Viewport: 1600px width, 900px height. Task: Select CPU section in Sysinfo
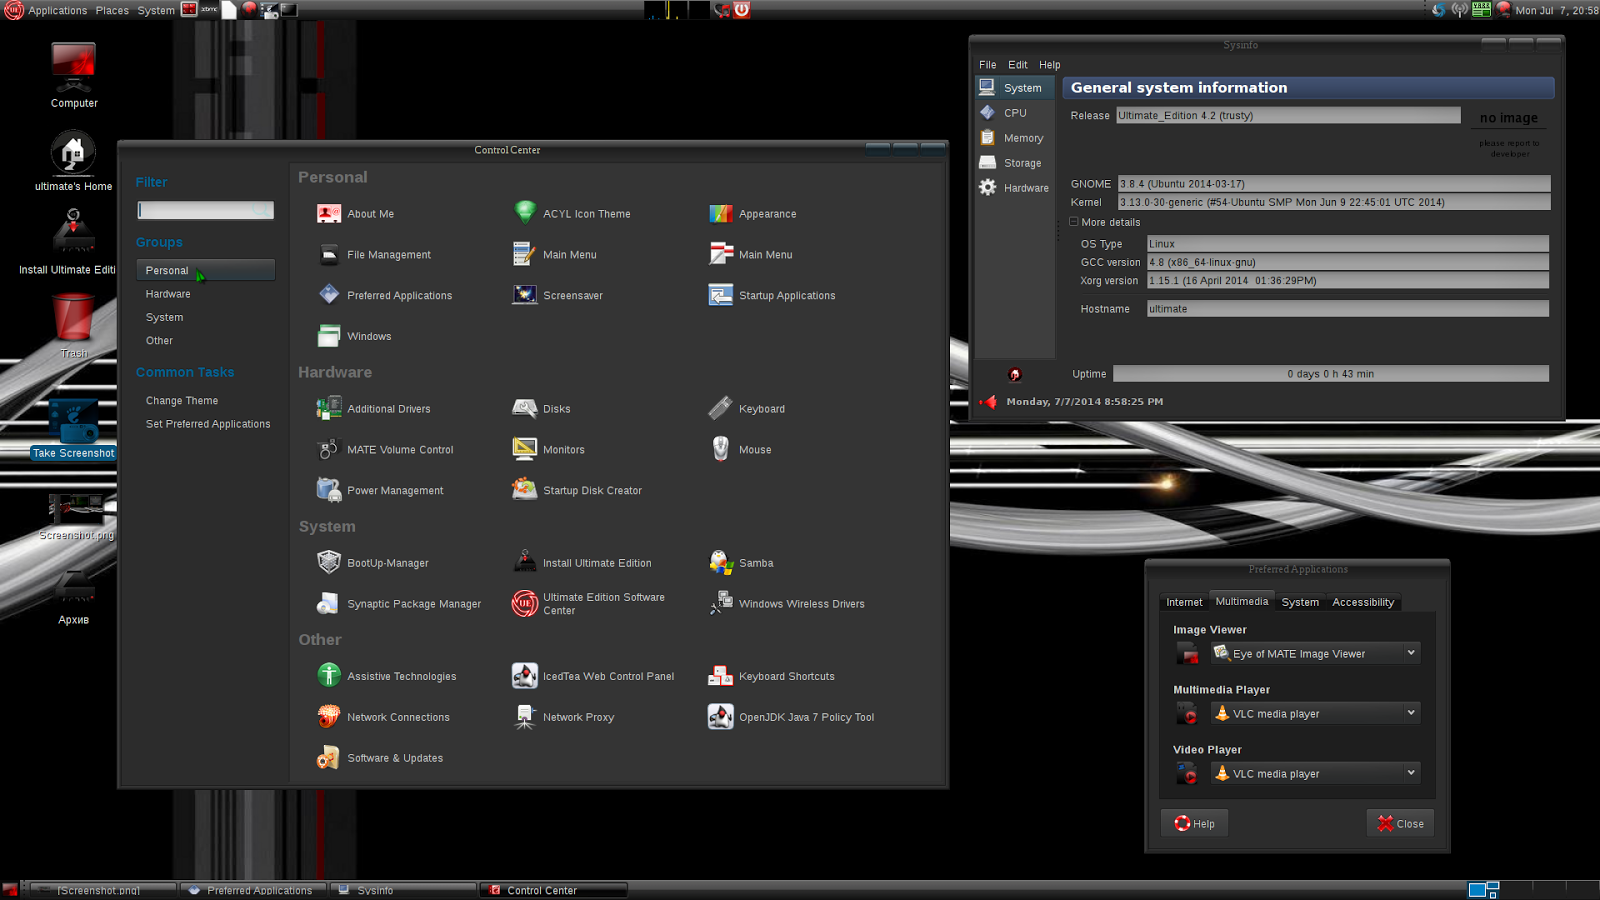pyautogui.click(x=1014, y=113)
